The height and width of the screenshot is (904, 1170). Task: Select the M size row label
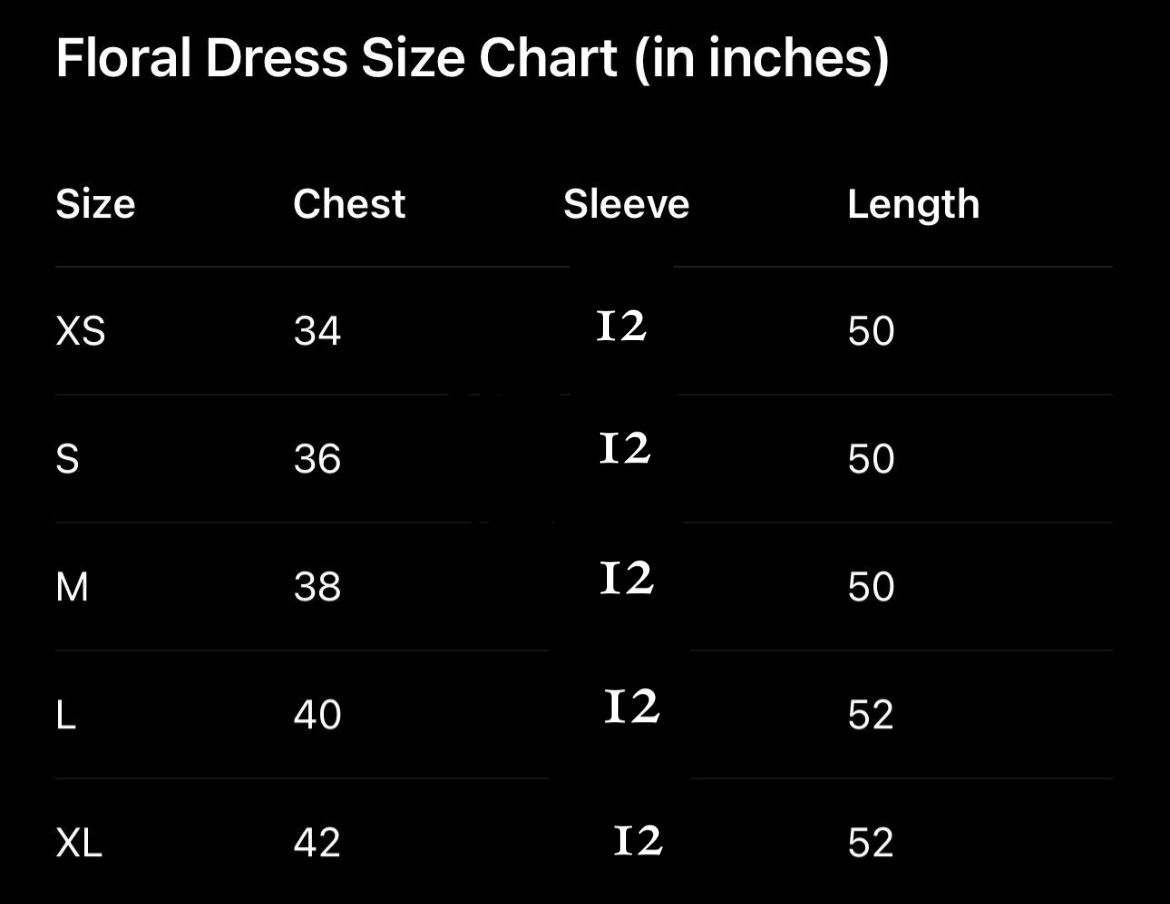[x=72, y=587]
